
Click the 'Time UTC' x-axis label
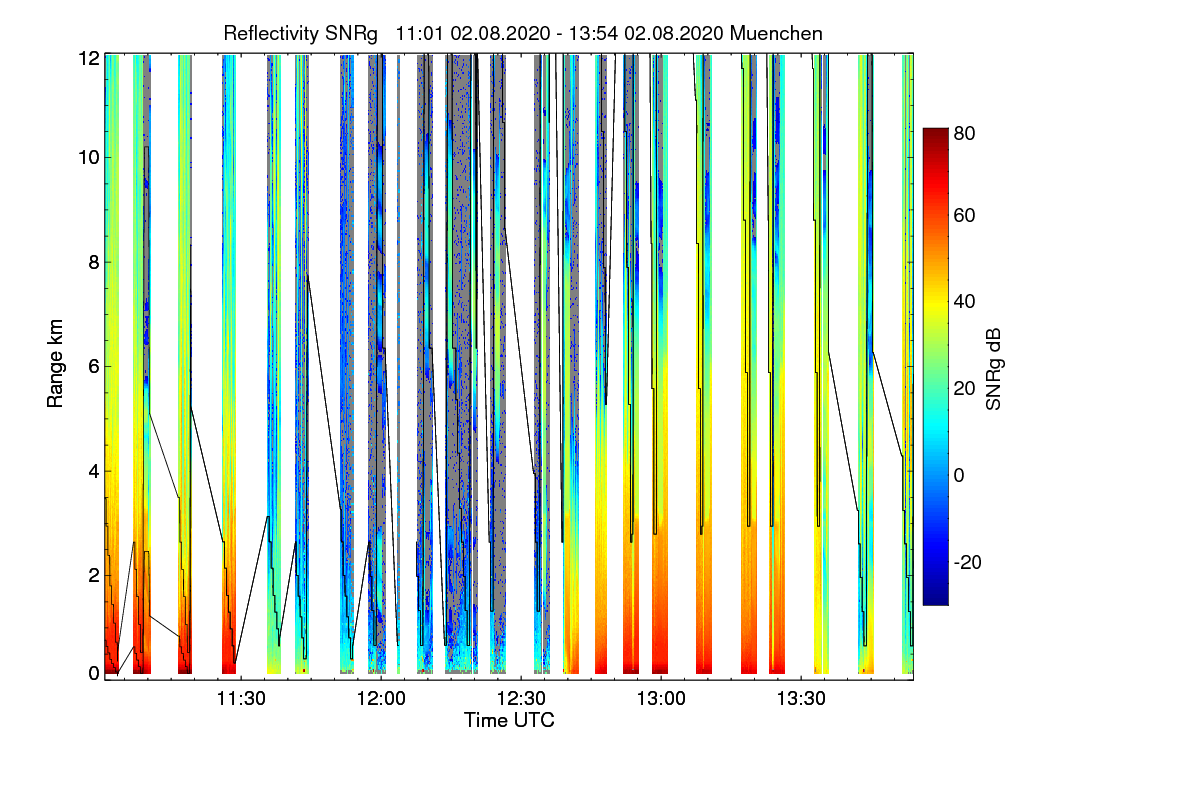tap(509, 720)
